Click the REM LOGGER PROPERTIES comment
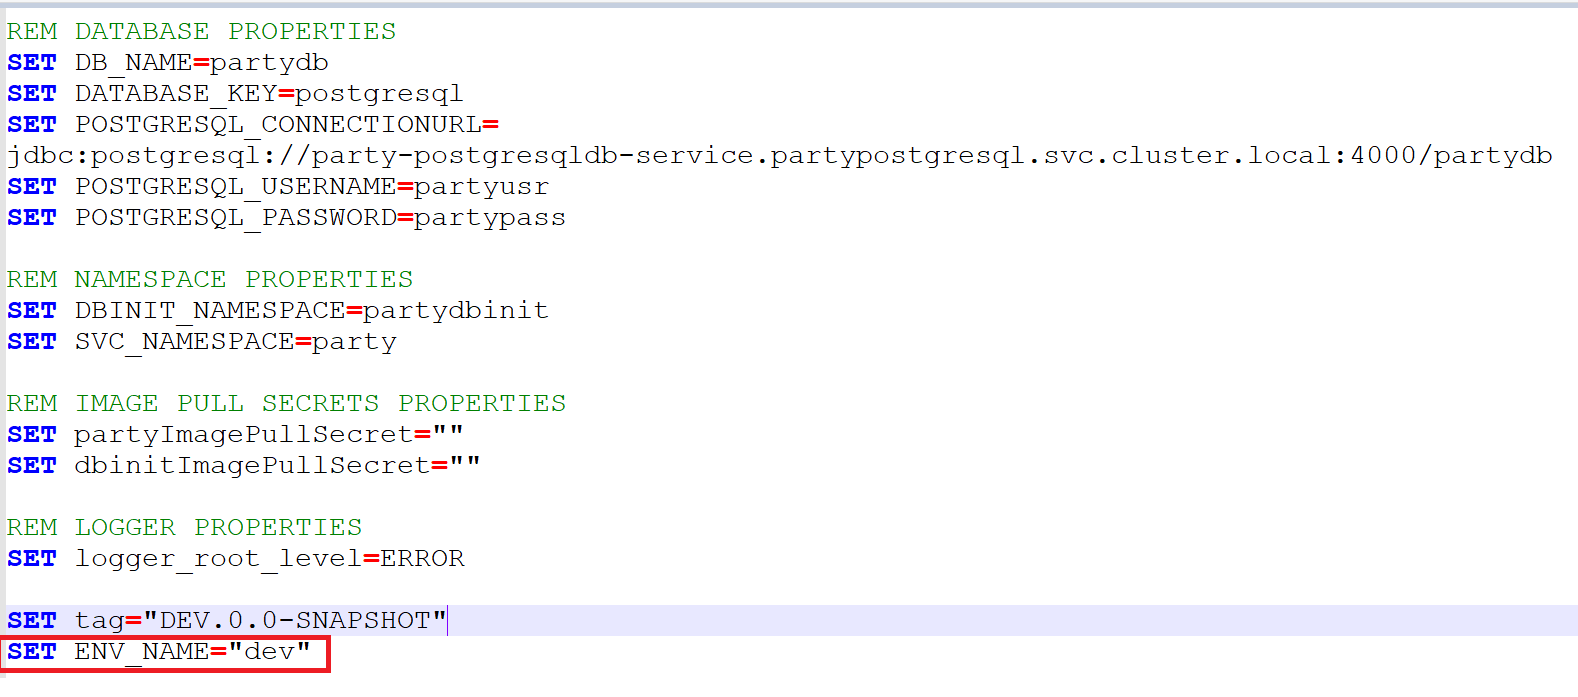Image resolution: width=1578 pixels, height=697 pixels. 184,528
